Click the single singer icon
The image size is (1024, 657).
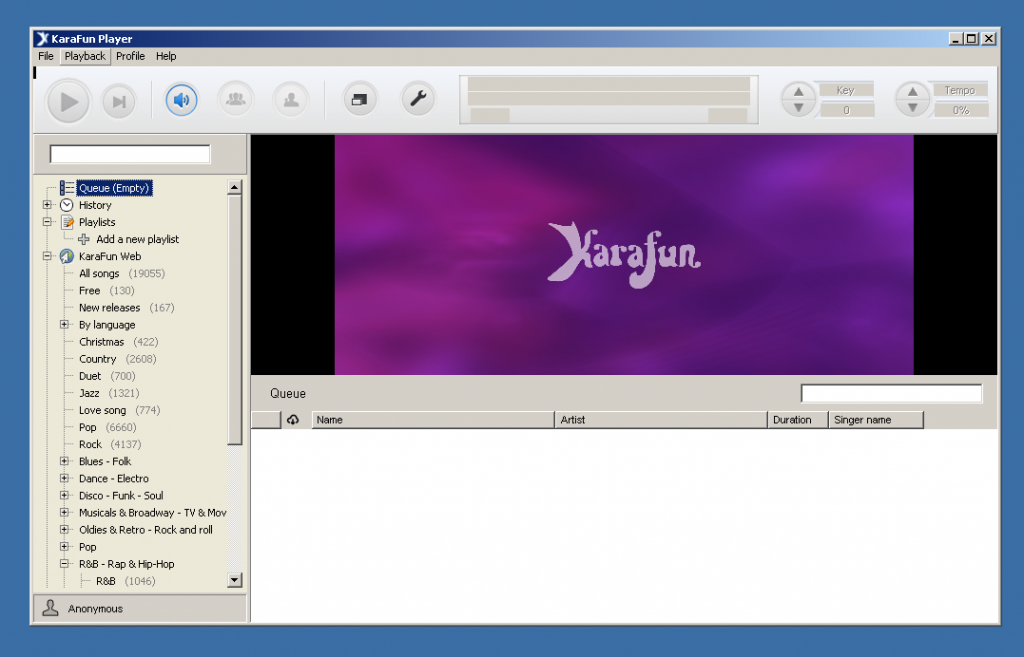pos(291,100)
